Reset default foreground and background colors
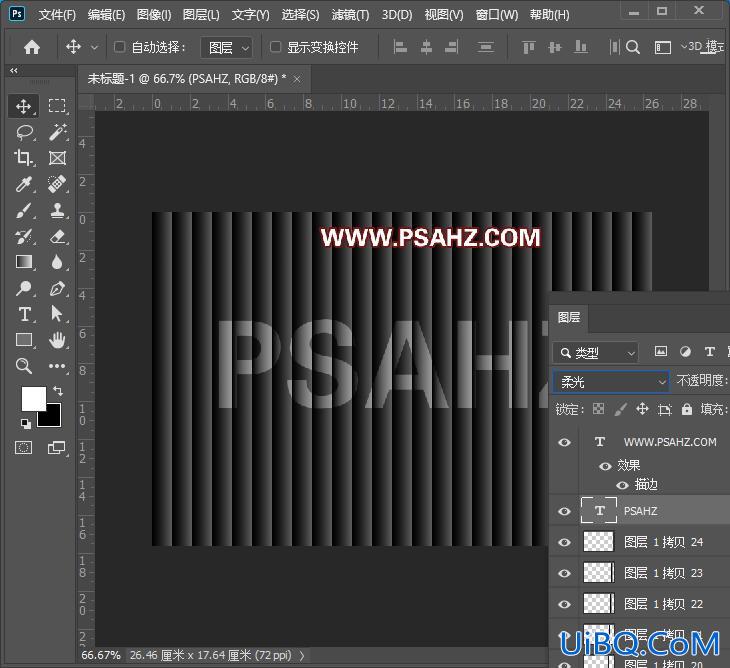This screenshot has height=668, width=730. (26, 424)
